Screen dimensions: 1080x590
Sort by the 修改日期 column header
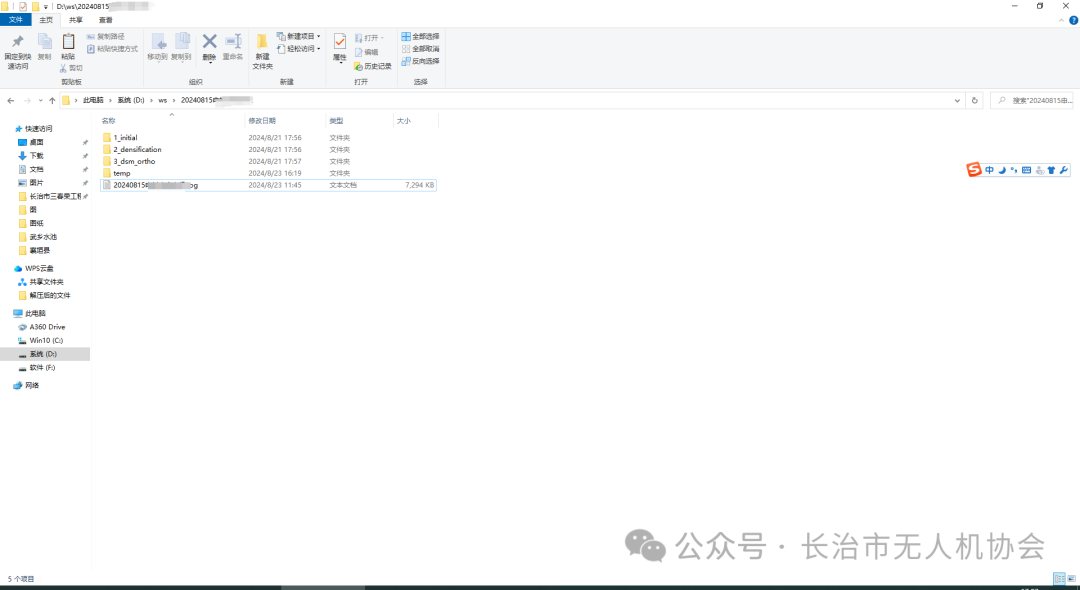(262, 121)
